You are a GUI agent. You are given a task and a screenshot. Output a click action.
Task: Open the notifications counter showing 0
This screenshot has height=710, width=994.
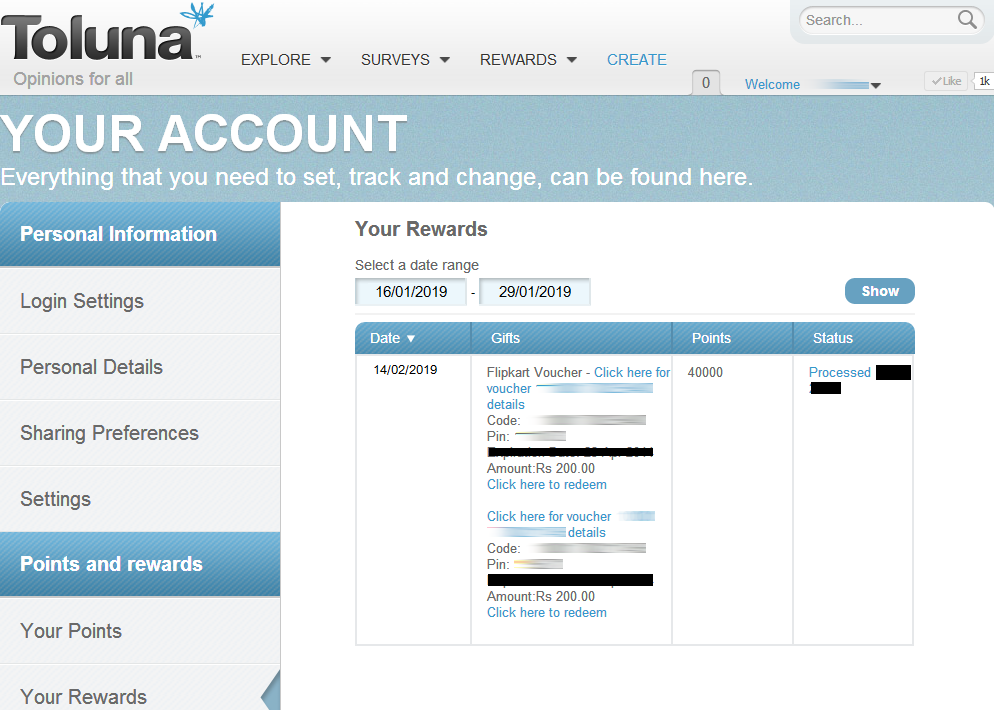coord(706,82)
